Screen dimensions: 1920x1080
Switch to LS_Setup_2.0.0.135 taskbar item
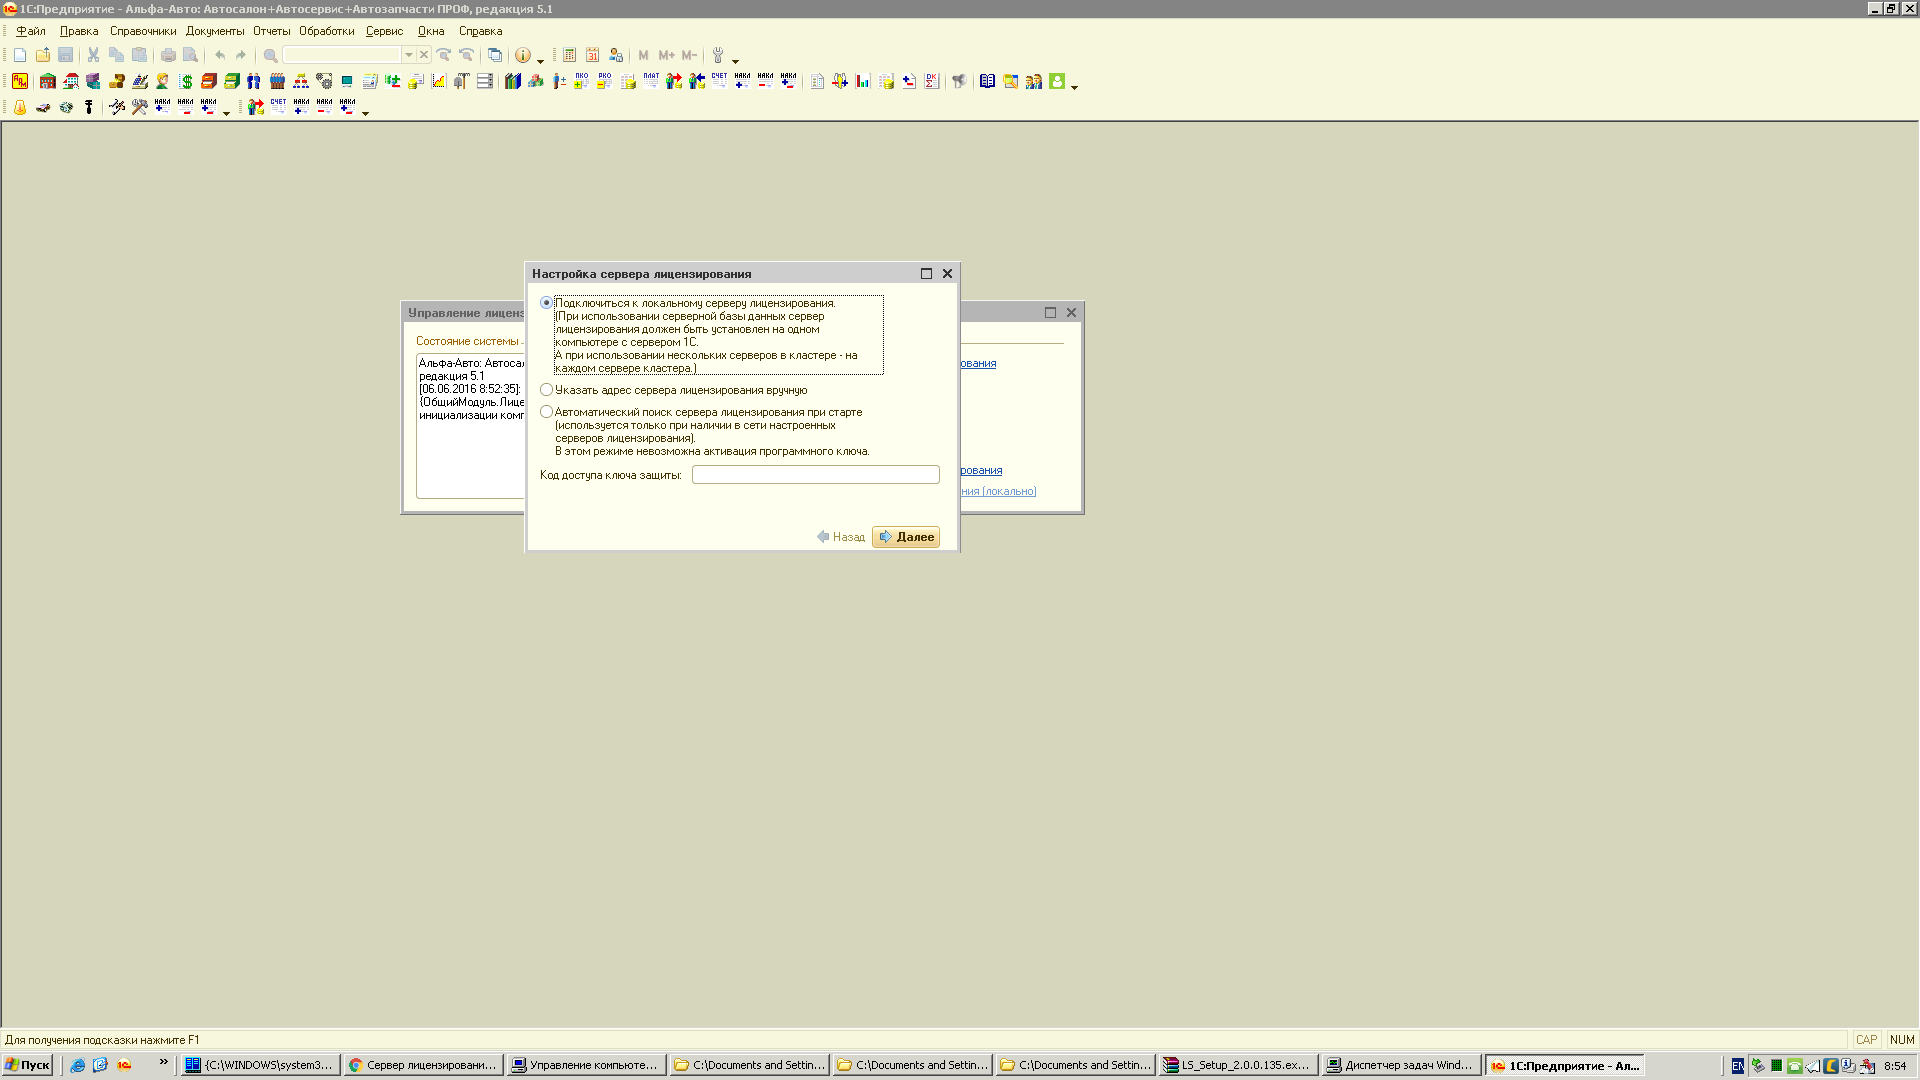[1237, 1065]
